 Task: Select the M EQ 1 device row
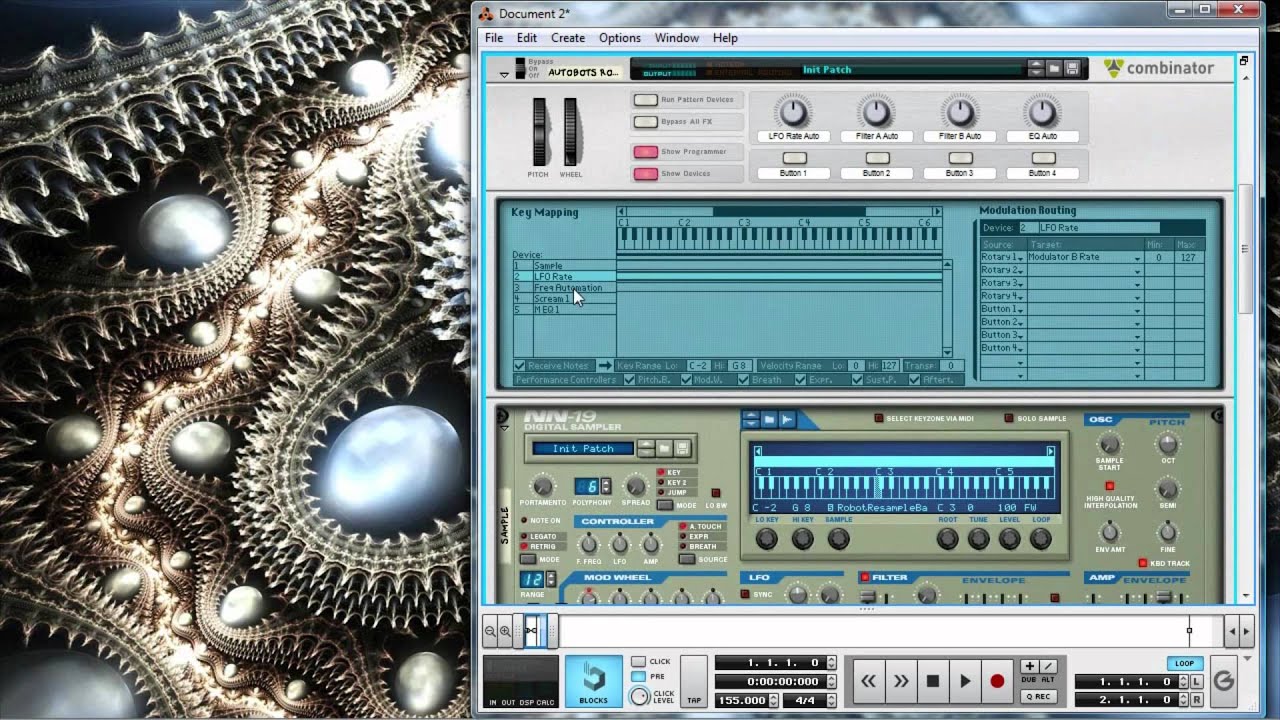[x=564, y=310]
